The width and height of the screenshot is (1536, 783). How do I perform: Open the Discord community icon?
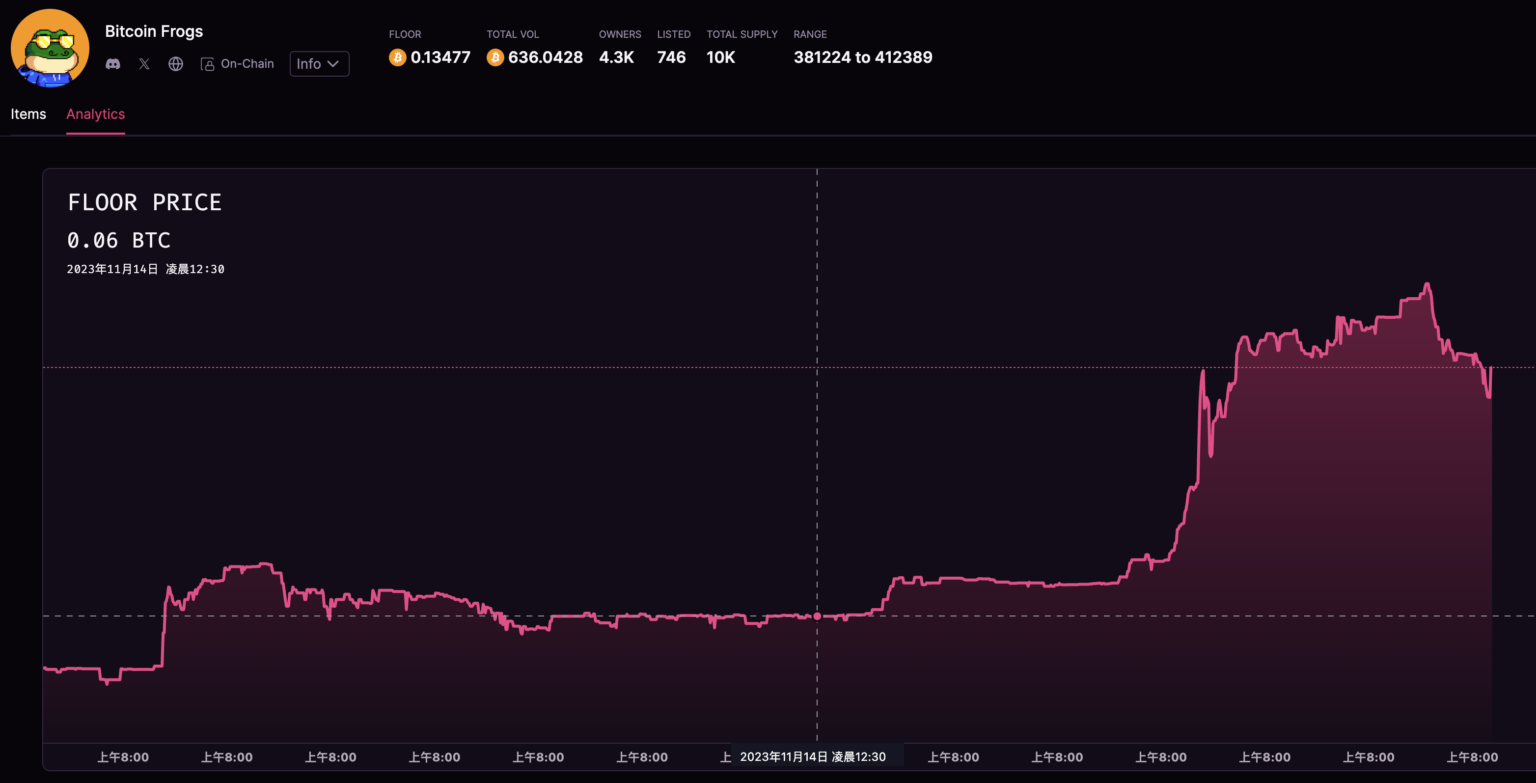(x=113, y=63)
